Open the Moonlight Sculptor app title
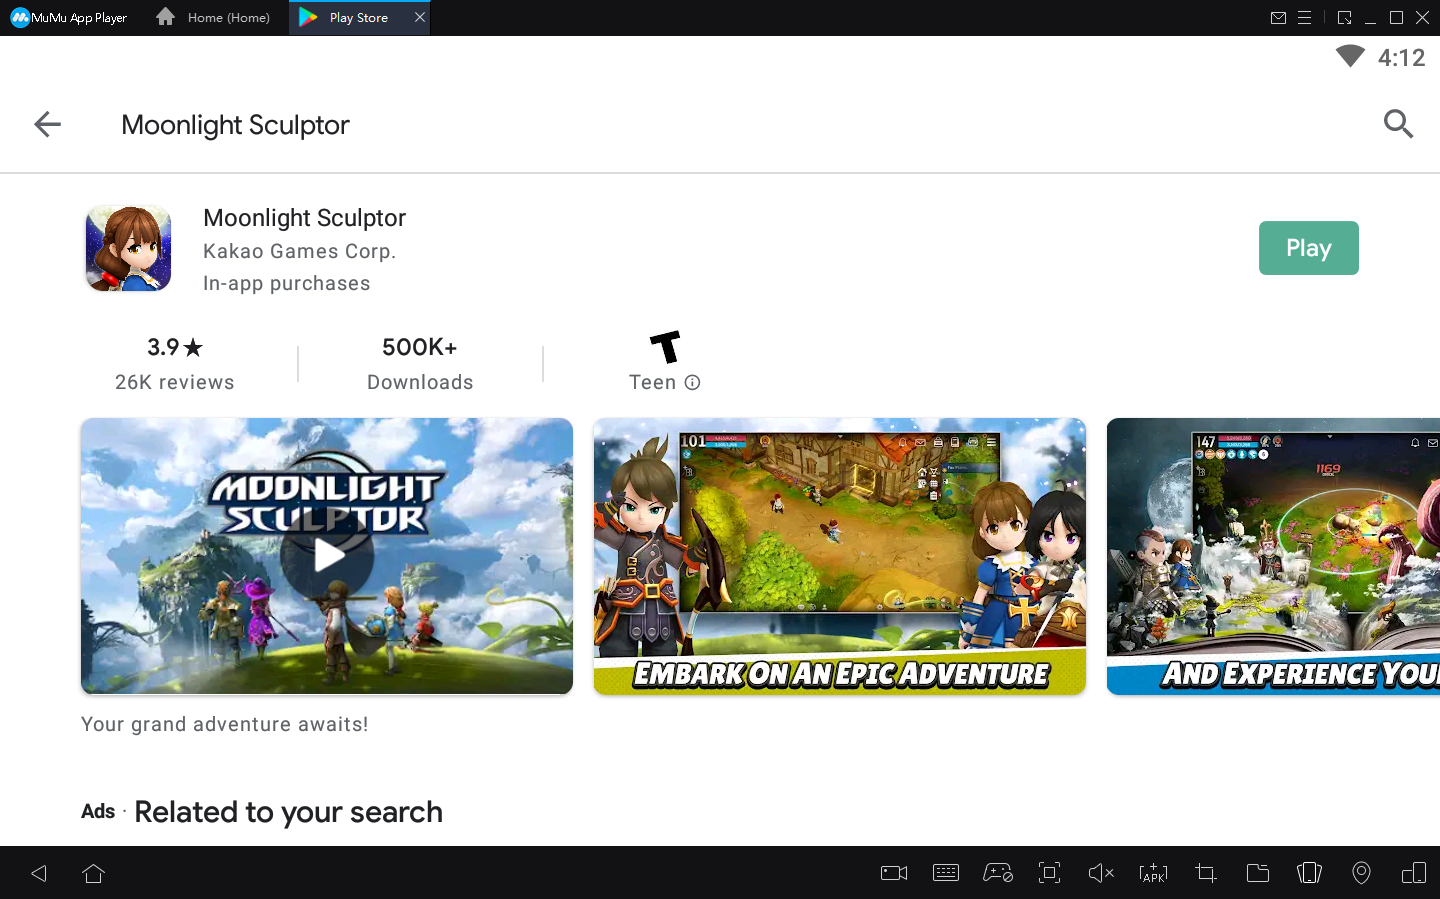The image size is (1440, 899). (304, 218)
